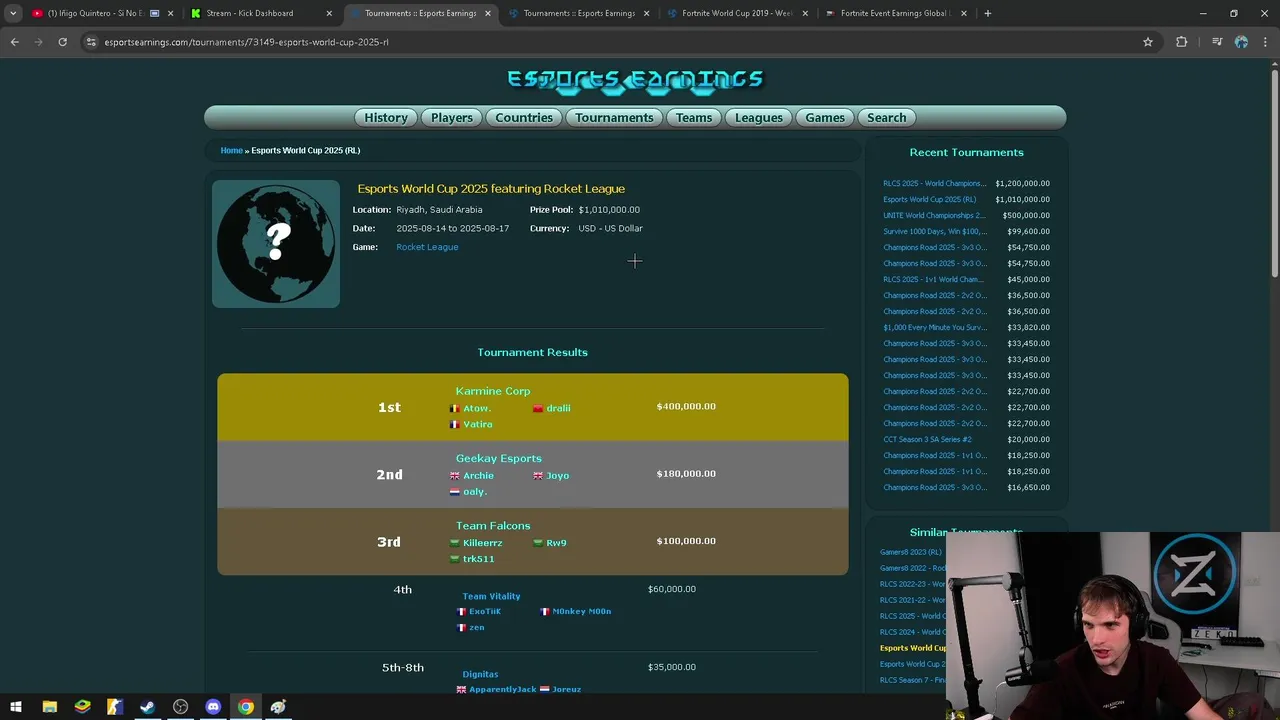Click the Esports Earnings site logo

635,80
